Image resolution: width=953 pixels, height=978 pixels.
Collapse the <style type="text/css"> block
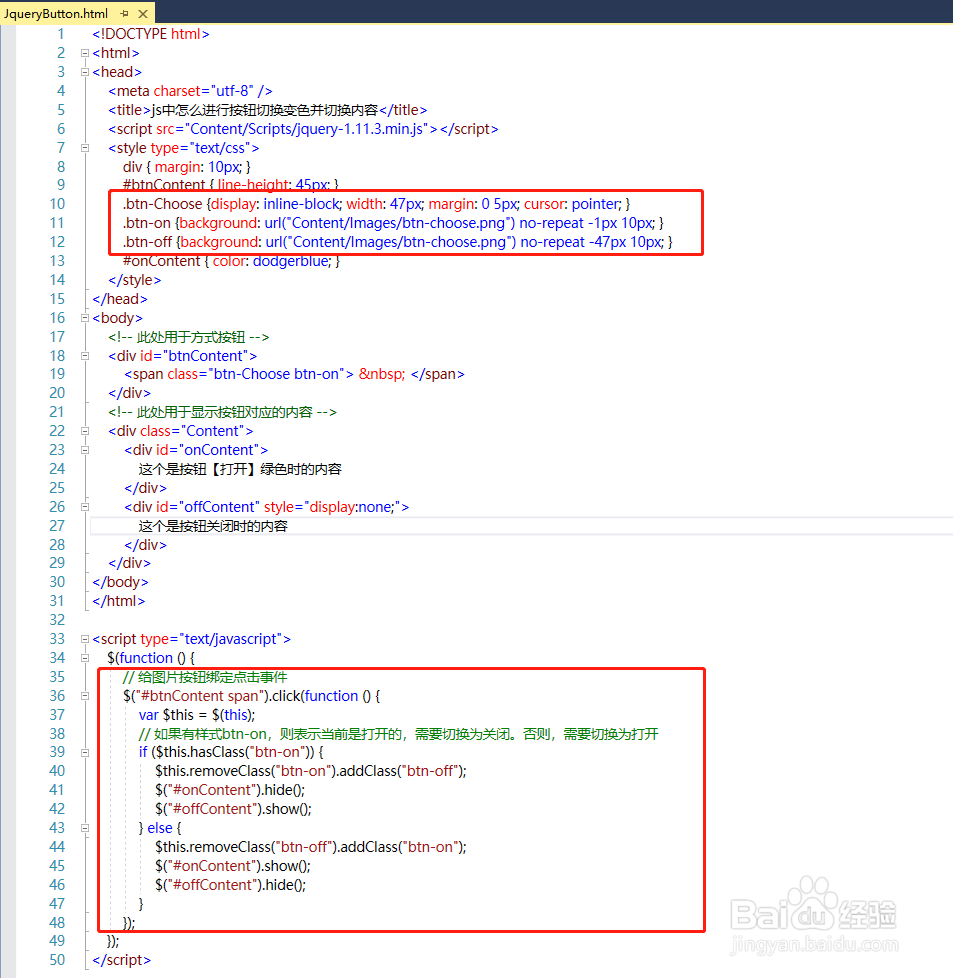(x=85, y=148)
